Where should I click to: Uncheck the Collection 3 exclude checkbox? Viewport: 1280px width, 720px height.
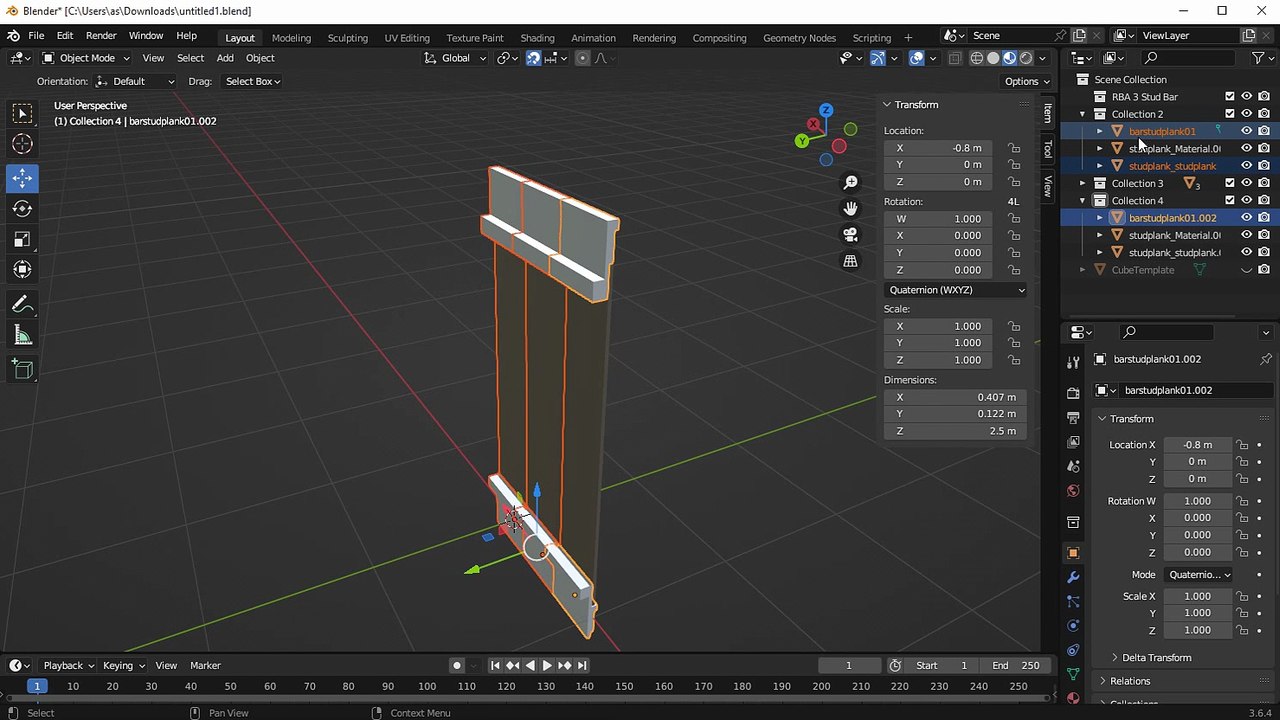pyautogui.click(x=1230, y=183)
